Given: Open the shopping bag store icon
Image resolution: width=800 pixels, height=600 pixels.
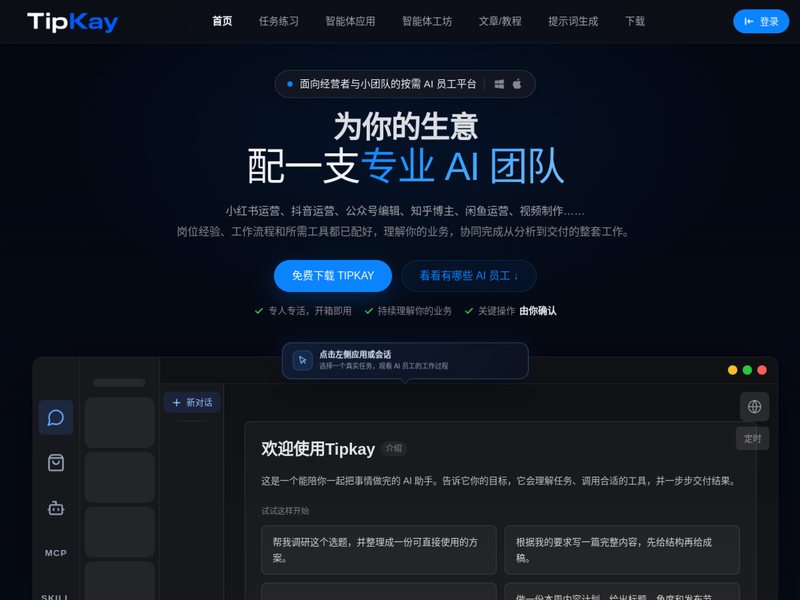Looking at the screenshot, I should click(x=56, y=463).
